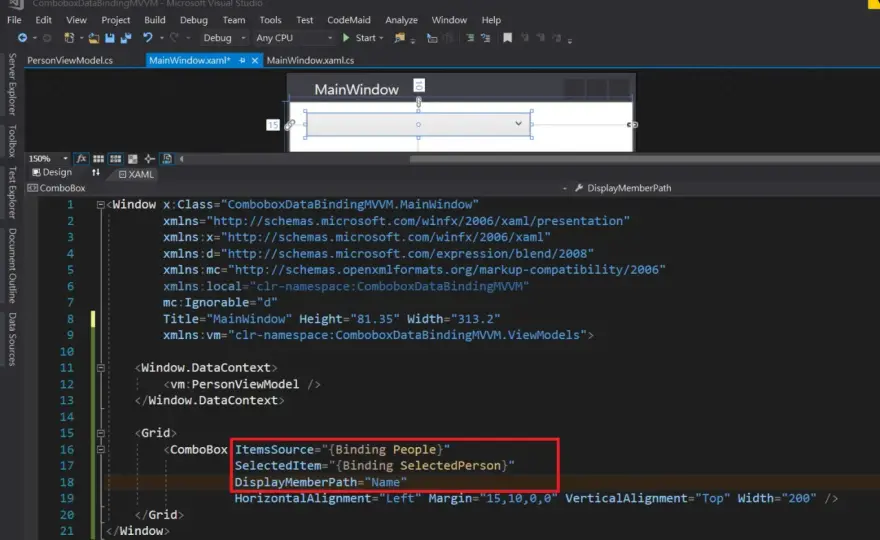This screenshot has height=540, width=880.
Task: Open the Build menu
Action: tap(154, 20)
